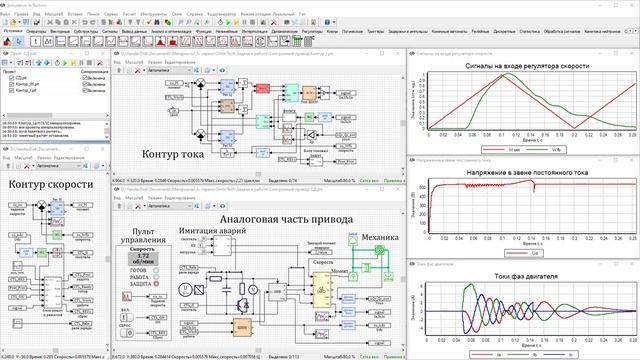640x360 pixels.
Task: Select the grey grid table block at palette end
Action: point(309,41)
